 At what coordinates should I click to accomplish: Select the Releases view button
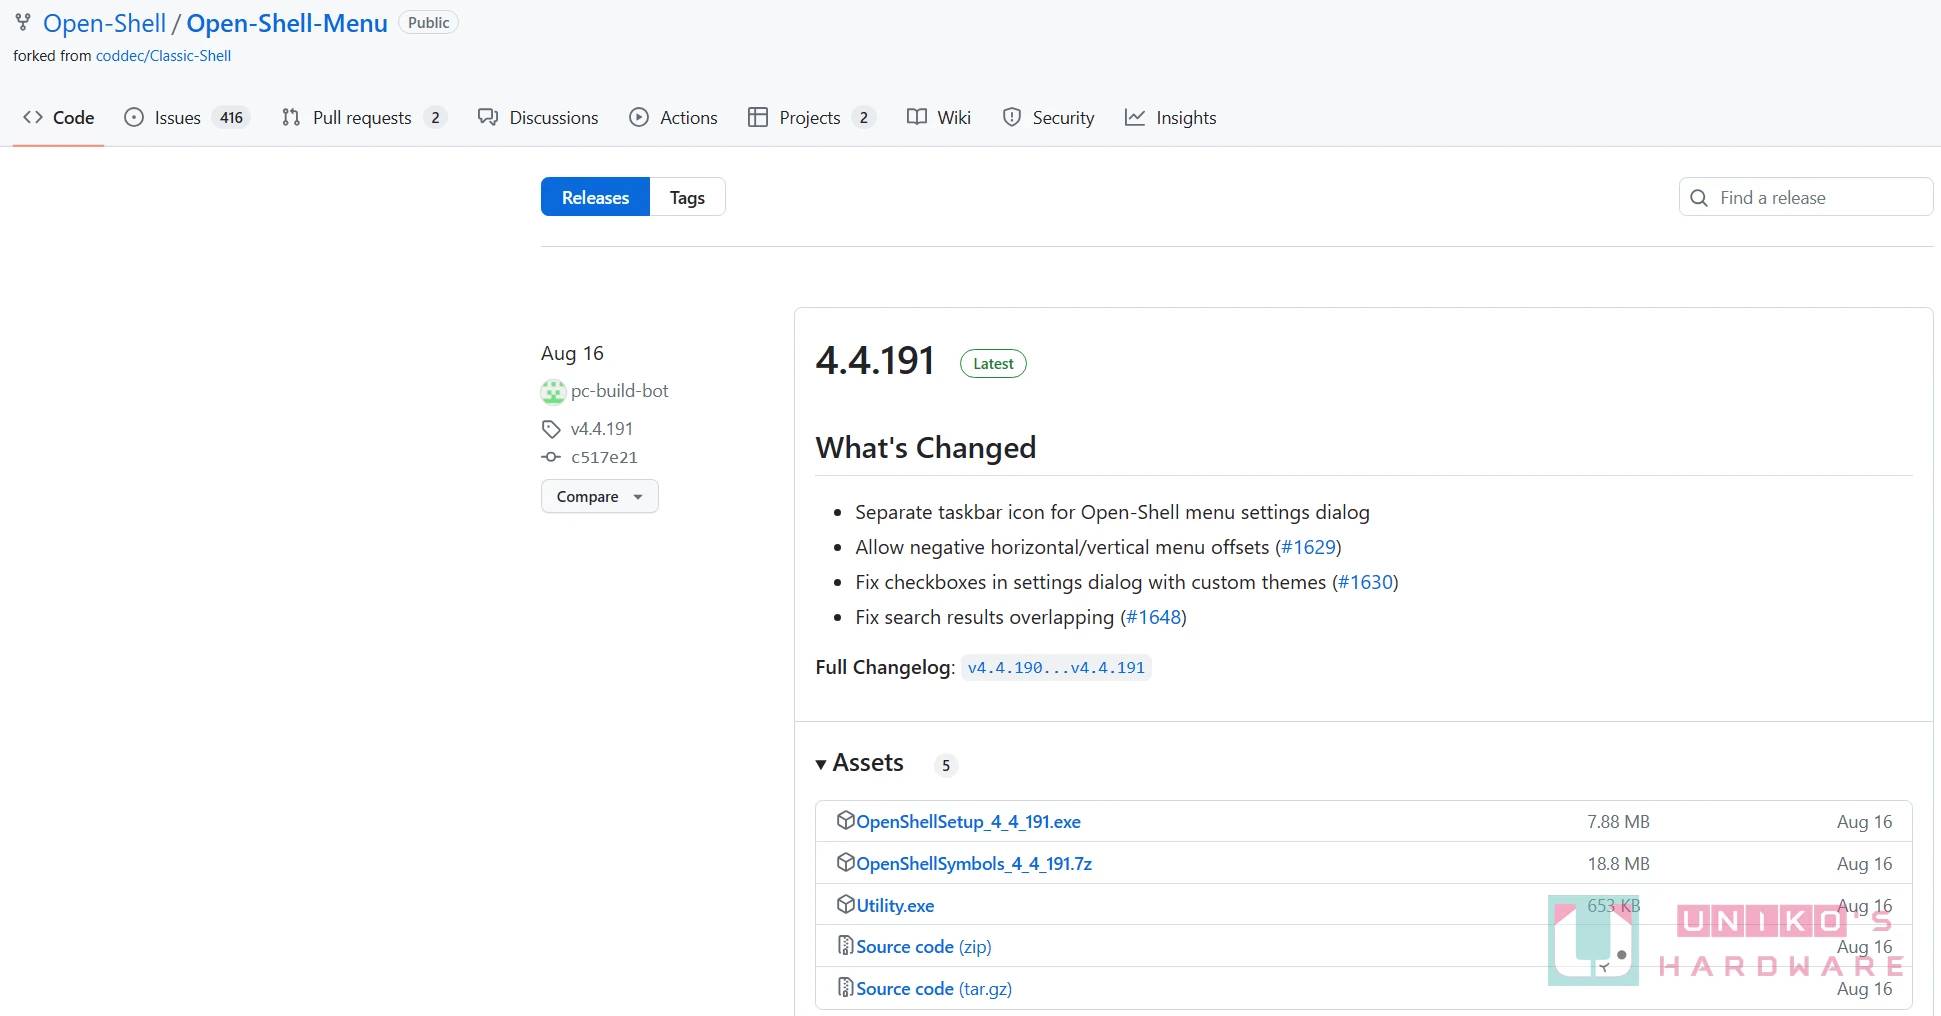tap(595, 198)
